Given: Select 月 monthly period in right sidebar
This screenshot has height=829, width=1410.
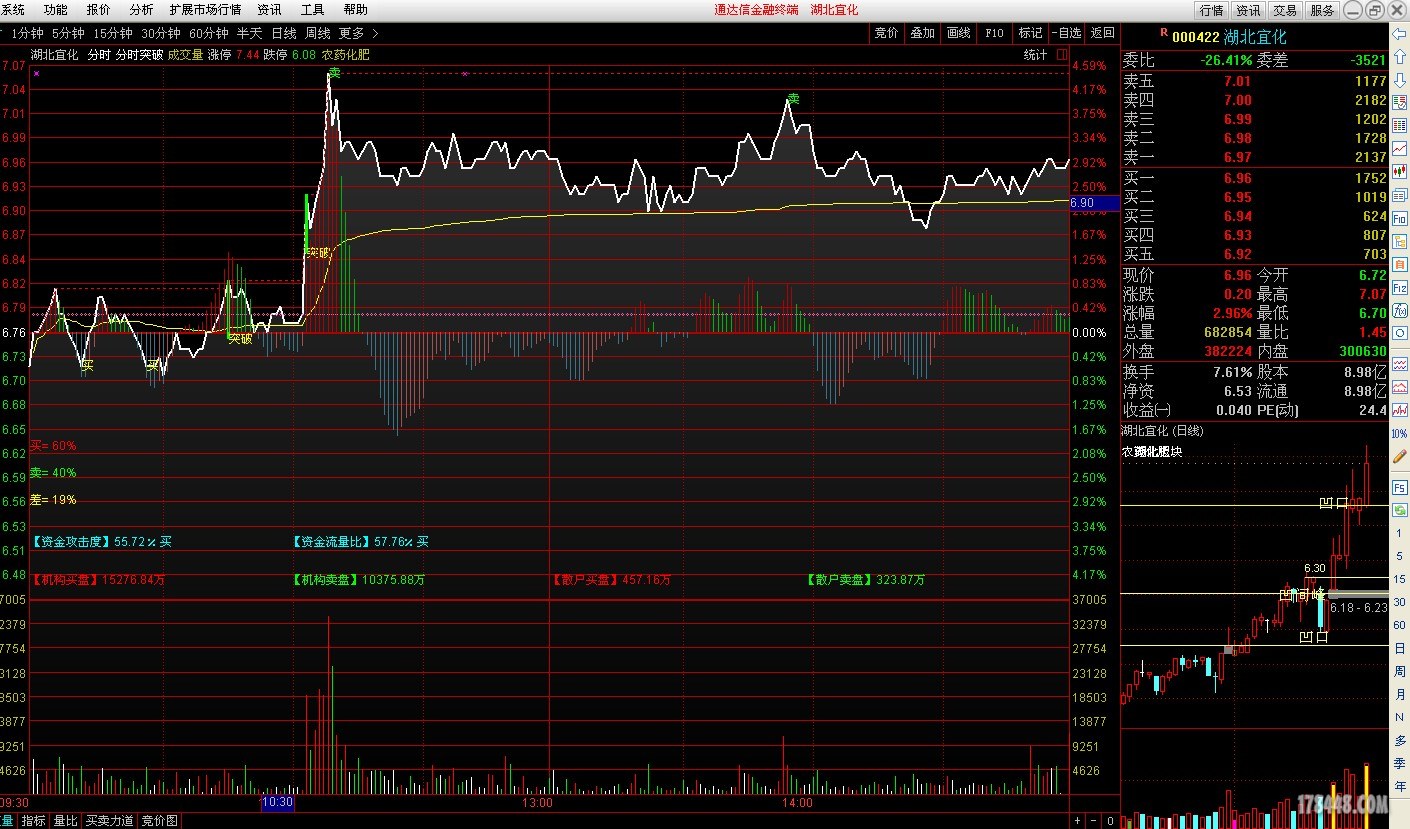Looking at the screenshot, I should (1399, 694).
